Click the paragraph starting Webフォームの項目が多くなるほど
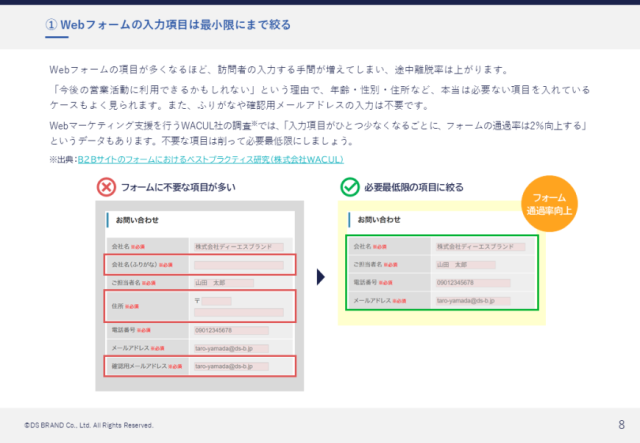This screenshot has width=640, height=443. 279,70
